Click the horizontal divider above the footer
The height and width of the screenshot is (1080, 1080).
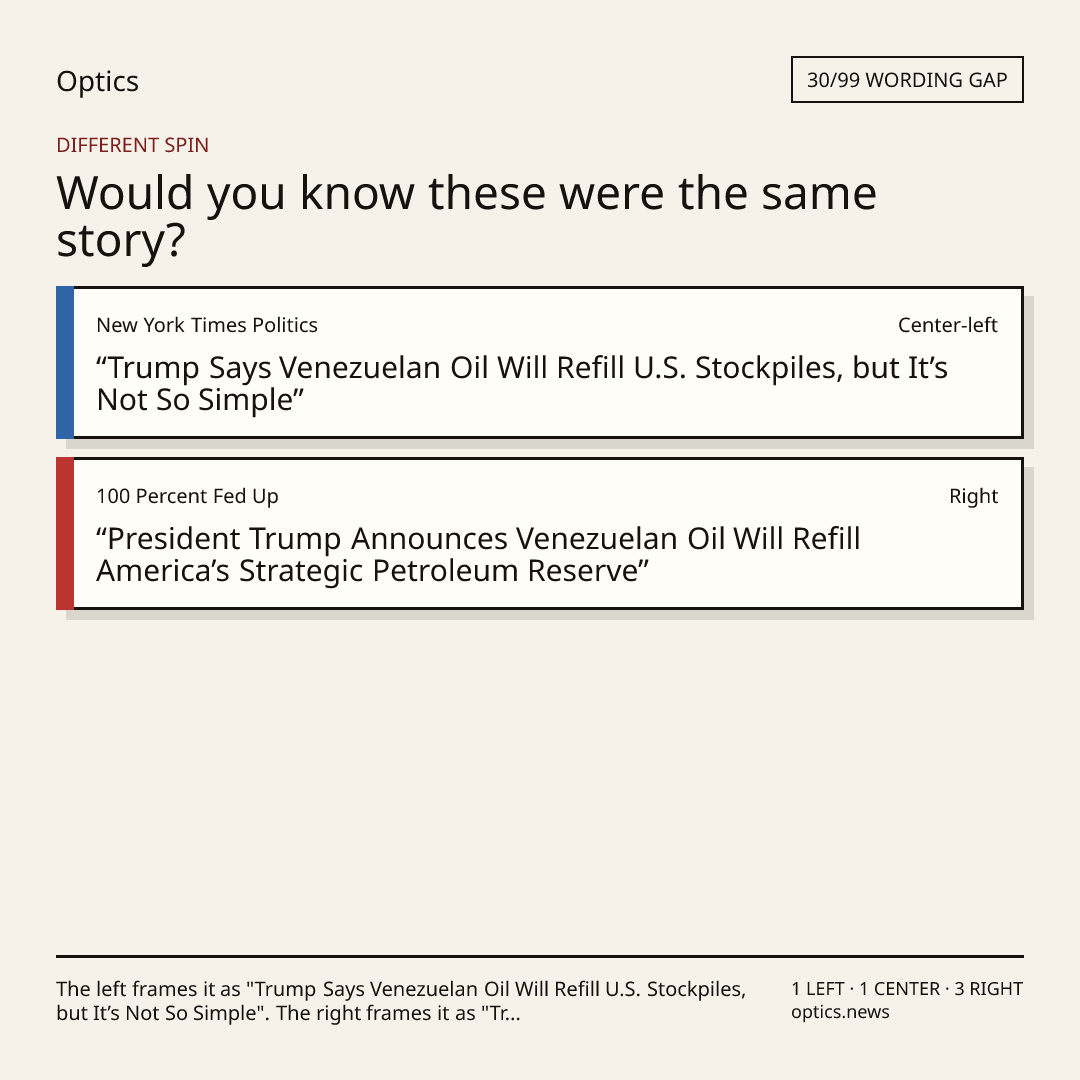coord(540,956)
